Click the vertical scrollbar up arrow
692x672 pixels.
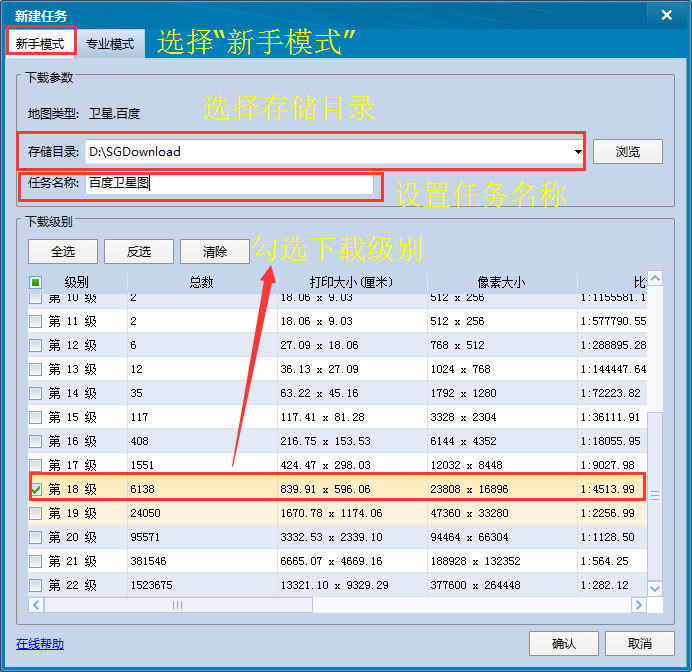(x=655, y=279)
